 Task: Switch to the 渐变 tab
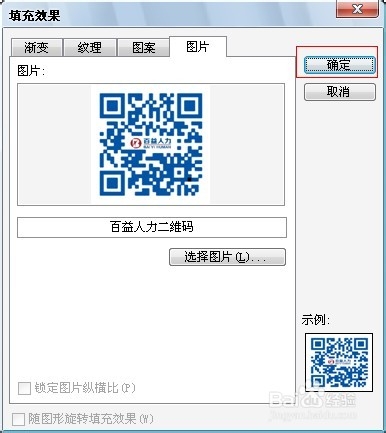click(x=37, y=48)
